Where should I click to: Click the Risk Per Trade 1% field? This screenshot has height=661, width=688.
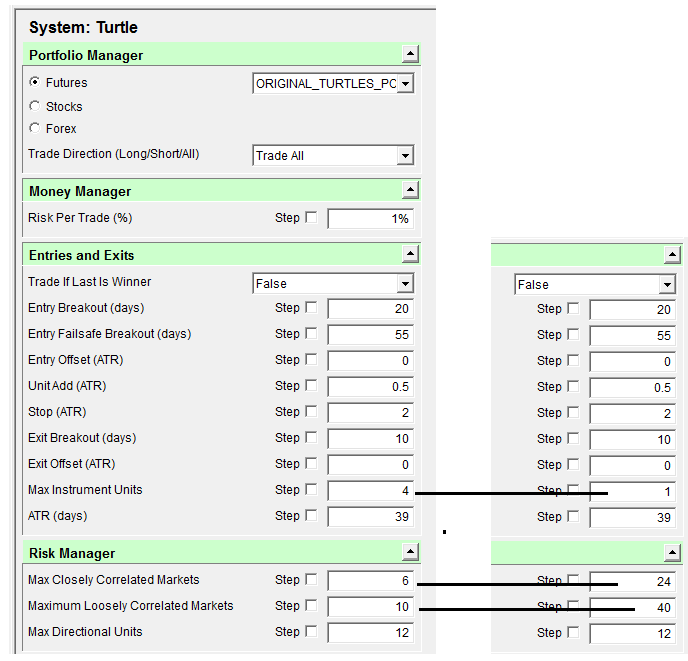point(370,219)
